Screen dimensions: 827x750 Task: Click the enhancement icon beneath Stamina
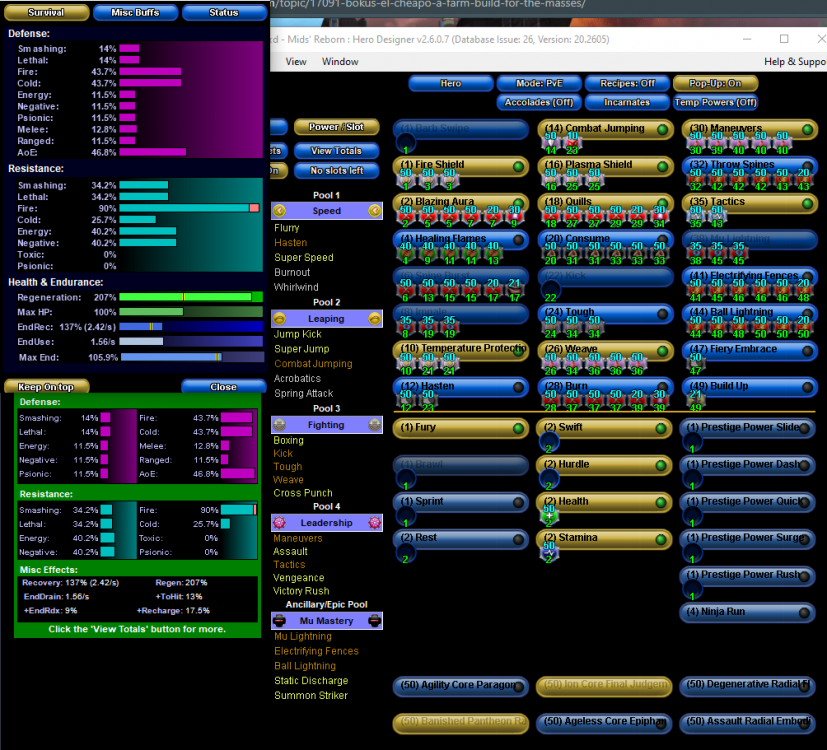(549, 550)
